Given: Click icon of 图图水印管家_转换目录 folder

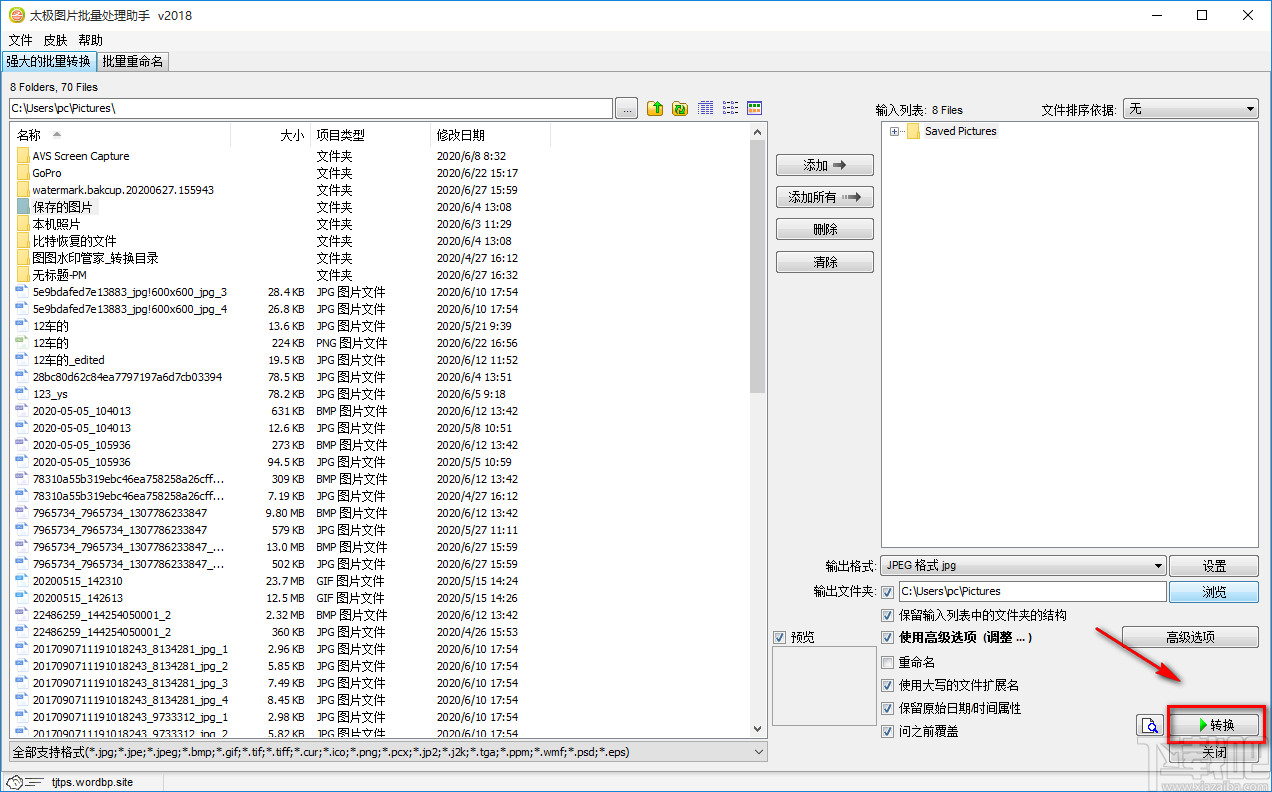Looking at the screenshot, I should 23,258.
